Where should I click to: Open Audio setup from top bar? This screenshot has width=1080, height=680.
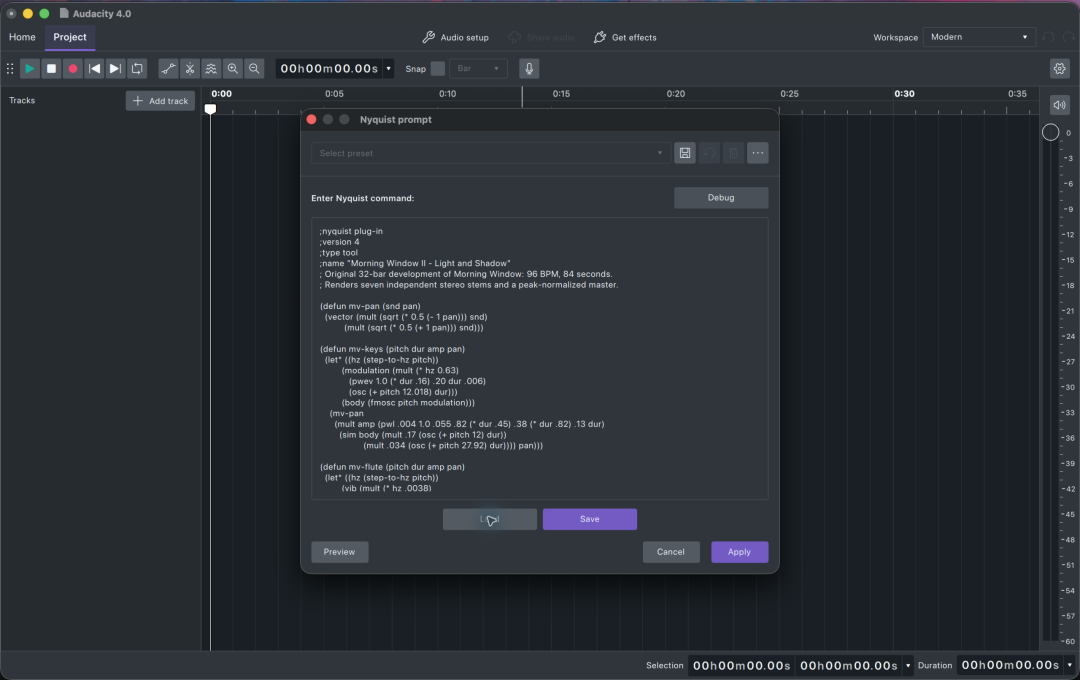455,37
